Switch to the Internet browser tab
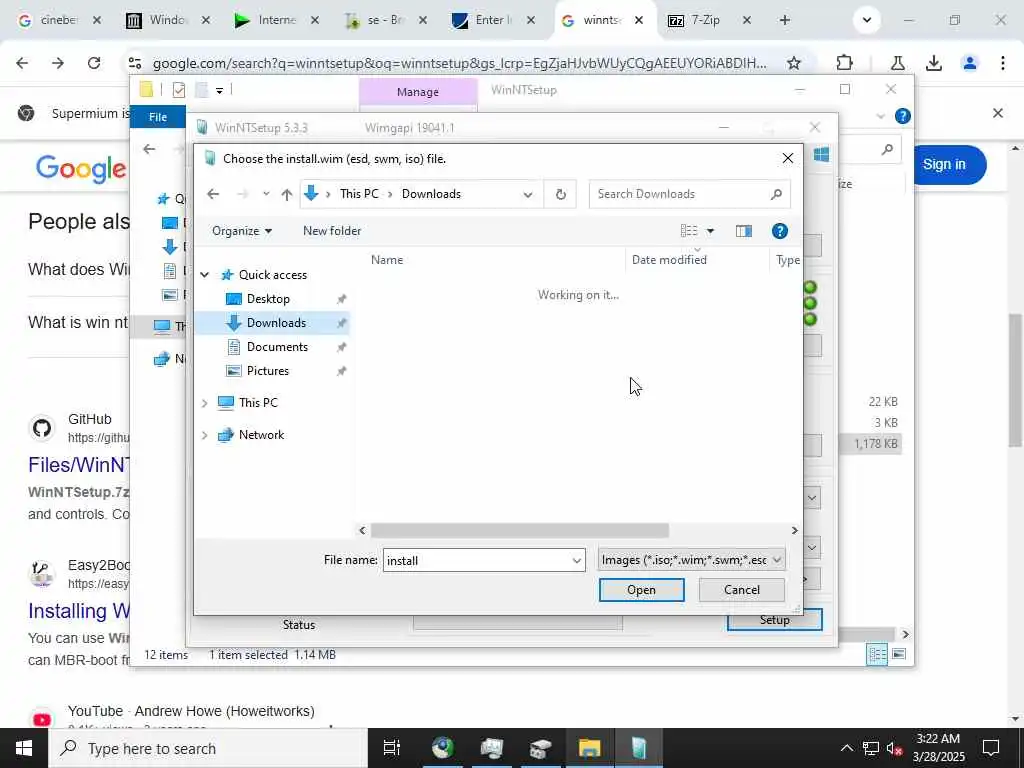Image resolution: width=1024 pixels, height=768 pixels. [276, 20]
